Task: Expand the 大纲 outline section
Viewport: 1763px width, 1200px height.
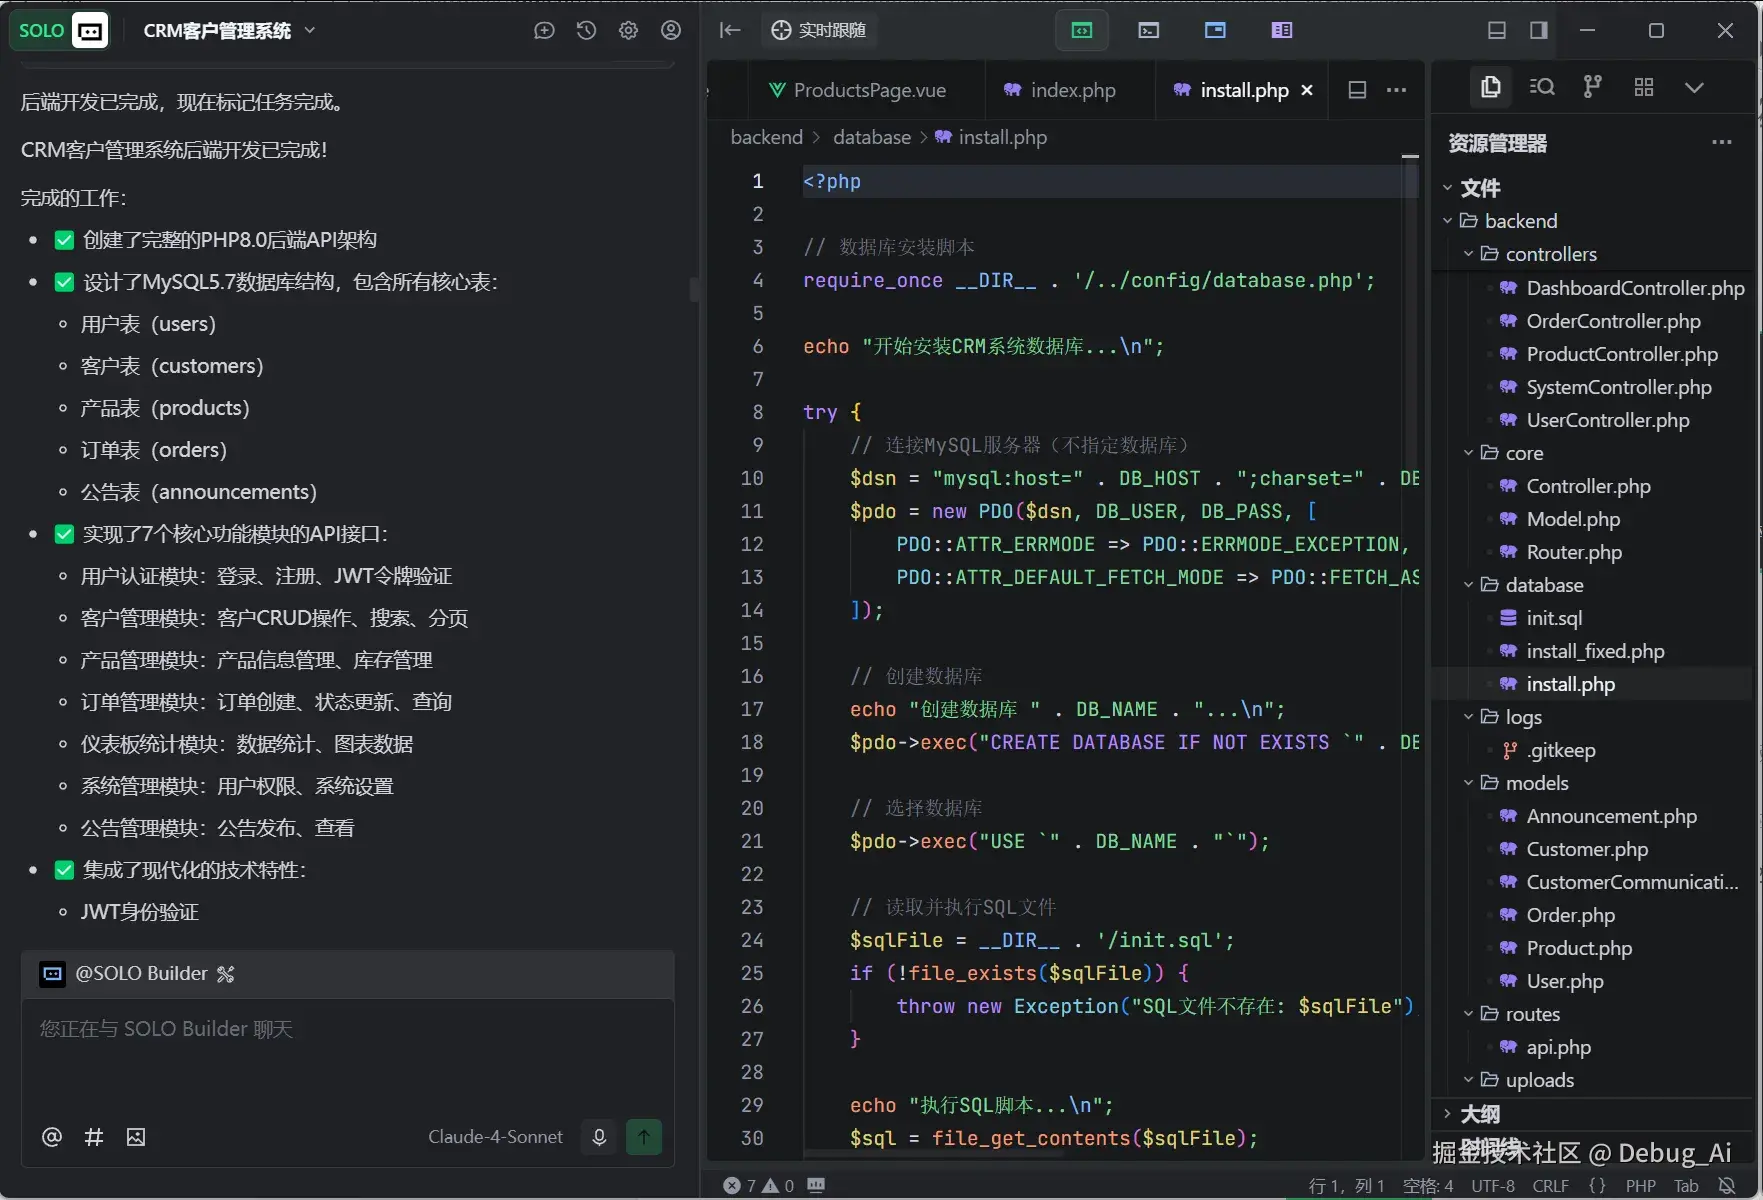Action: 1479,1114
